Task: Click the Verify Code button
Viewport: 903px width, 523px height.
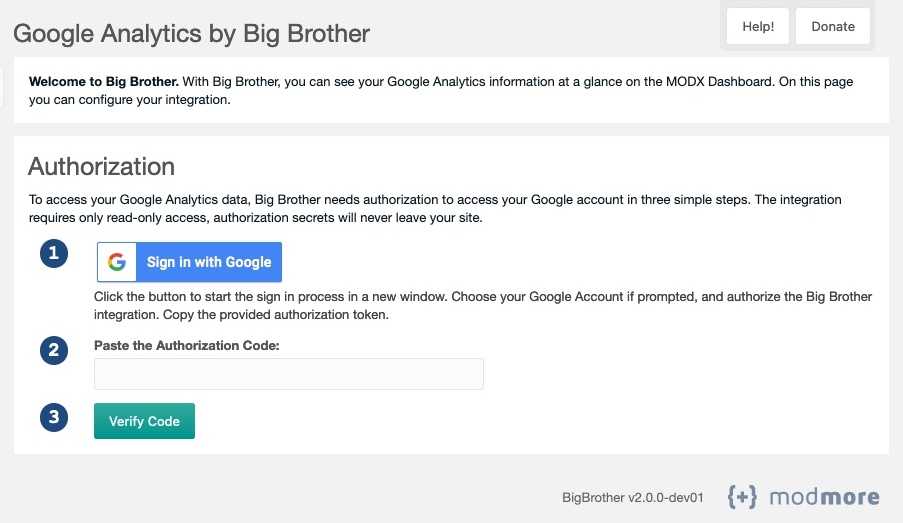Action: click(x=145, y=421)
